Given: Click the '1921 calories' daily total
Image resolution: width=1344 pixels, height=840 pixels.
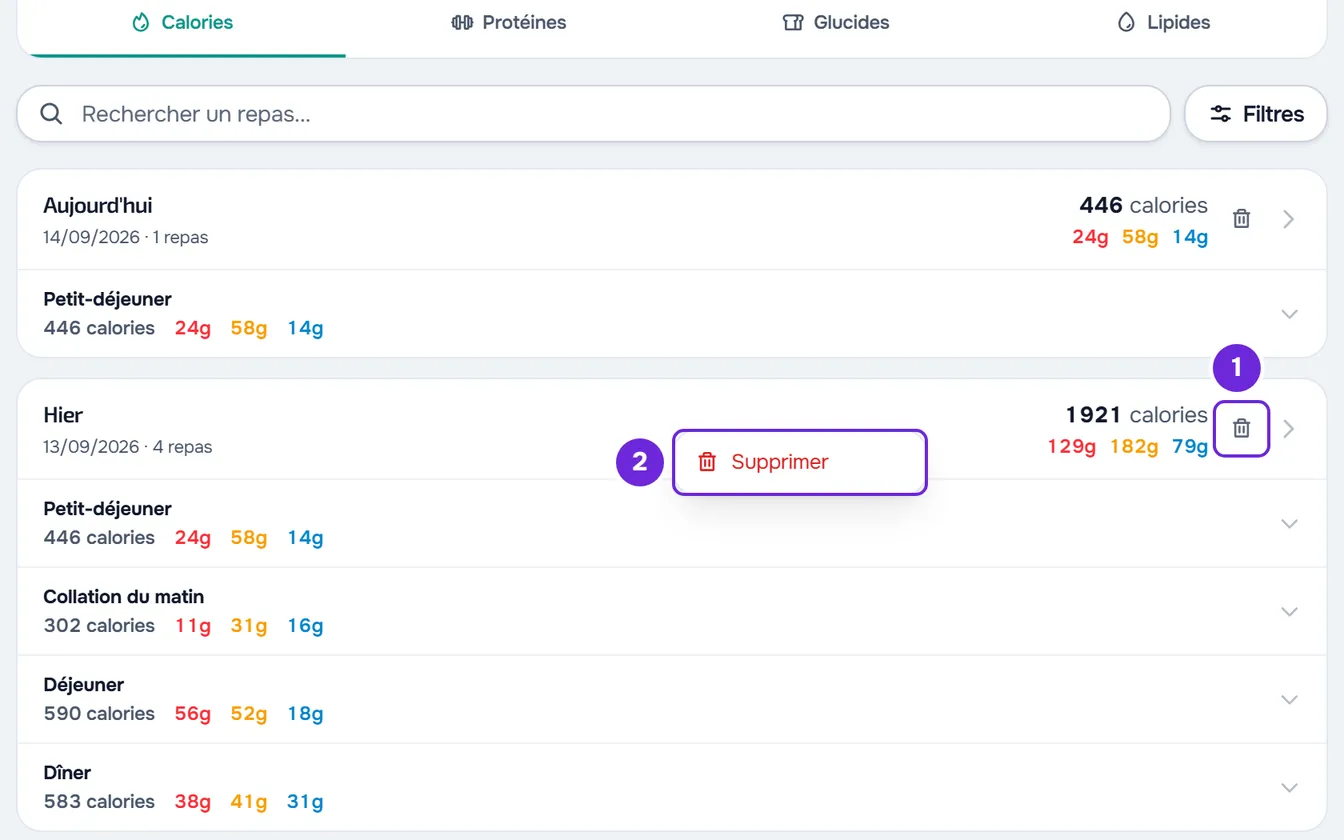Looking at the screenshot, I should (1136, 415).
